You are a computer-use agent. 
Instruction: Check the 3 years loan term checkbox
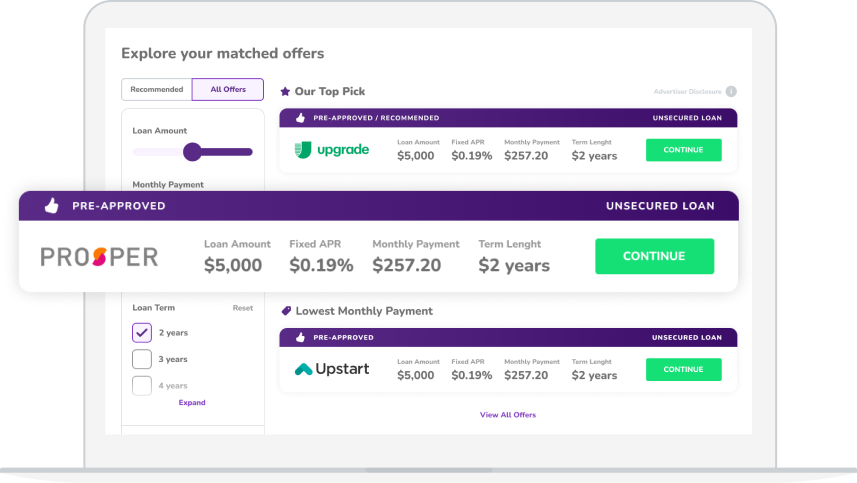tap(142, 359)
